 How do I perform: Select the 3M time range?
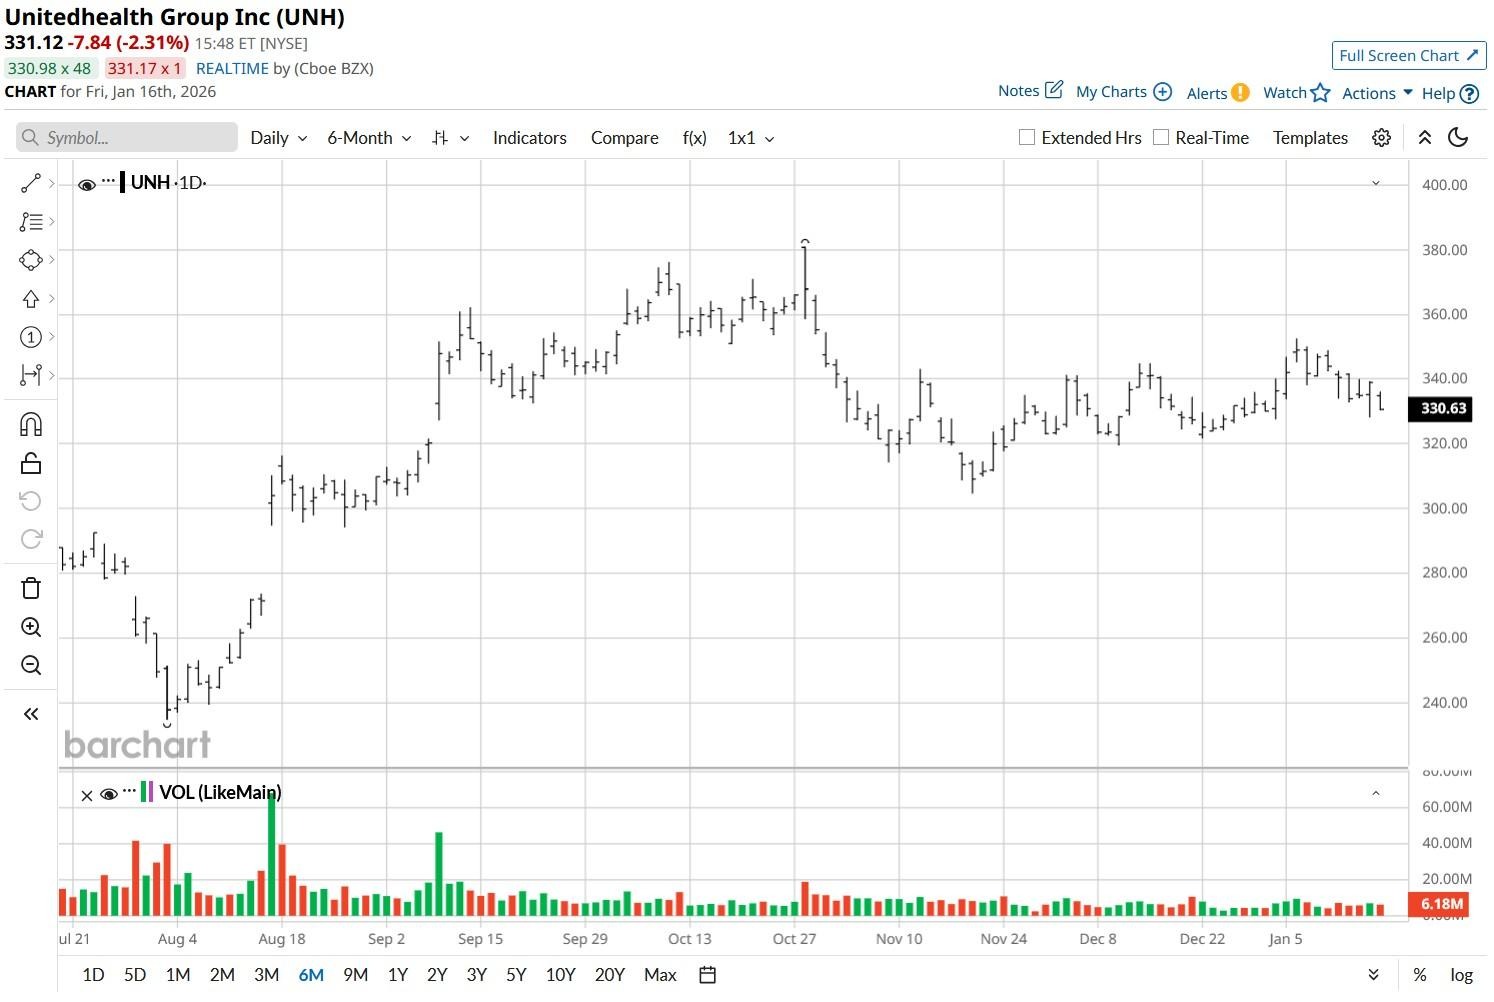click(266, 975)
